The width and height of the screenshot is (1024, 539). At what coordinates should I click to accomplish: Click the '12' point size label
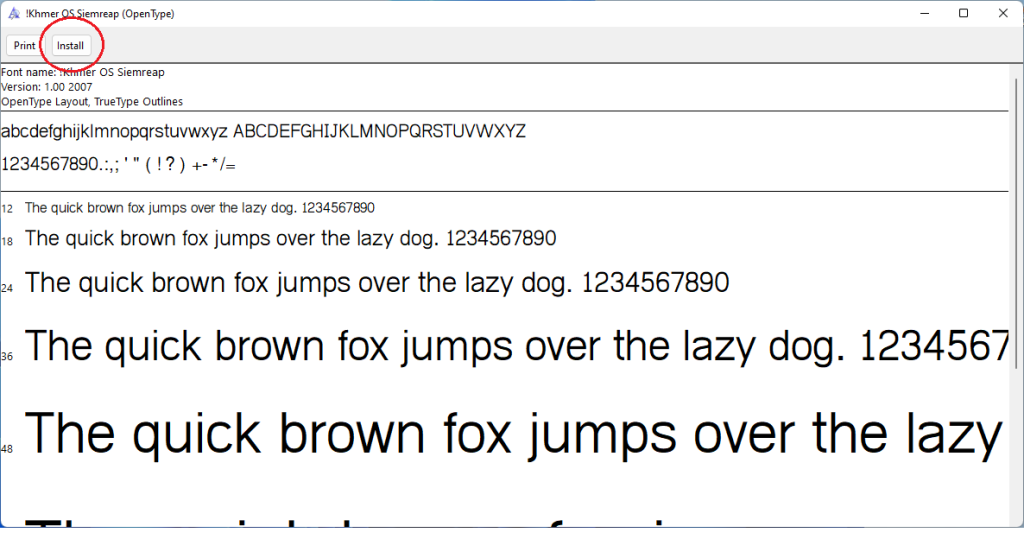[7, 209]
